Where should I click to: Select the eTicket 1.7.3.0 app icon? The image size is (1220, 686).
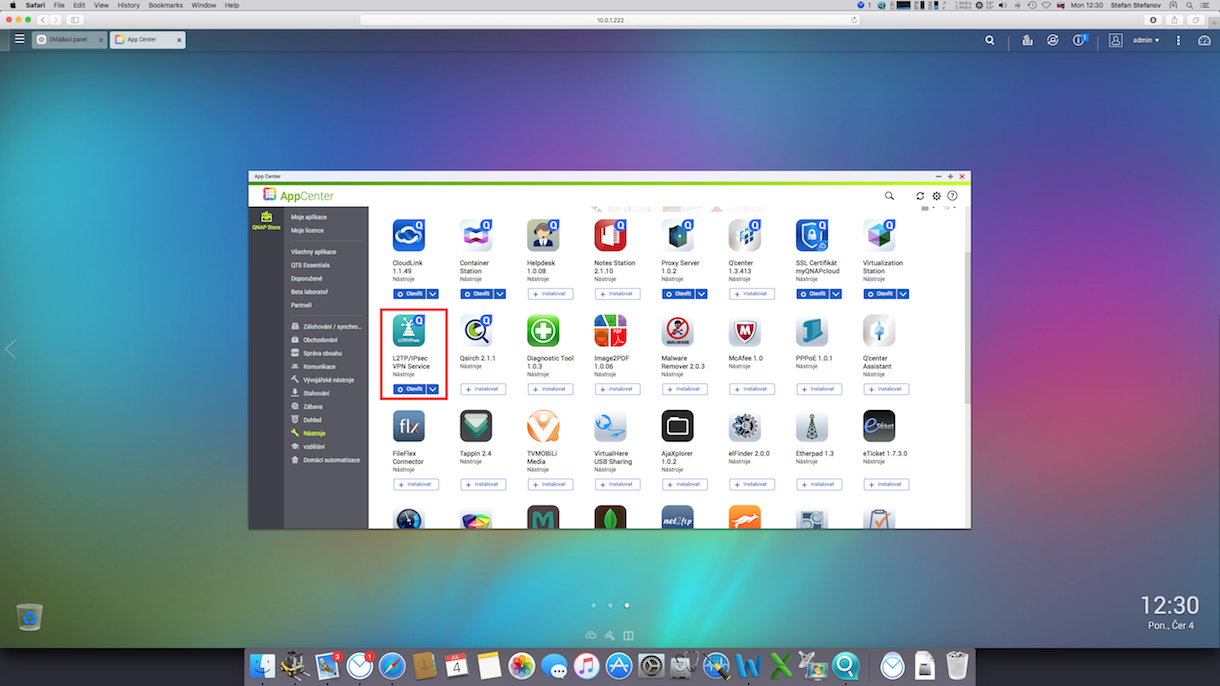[879, 426]
